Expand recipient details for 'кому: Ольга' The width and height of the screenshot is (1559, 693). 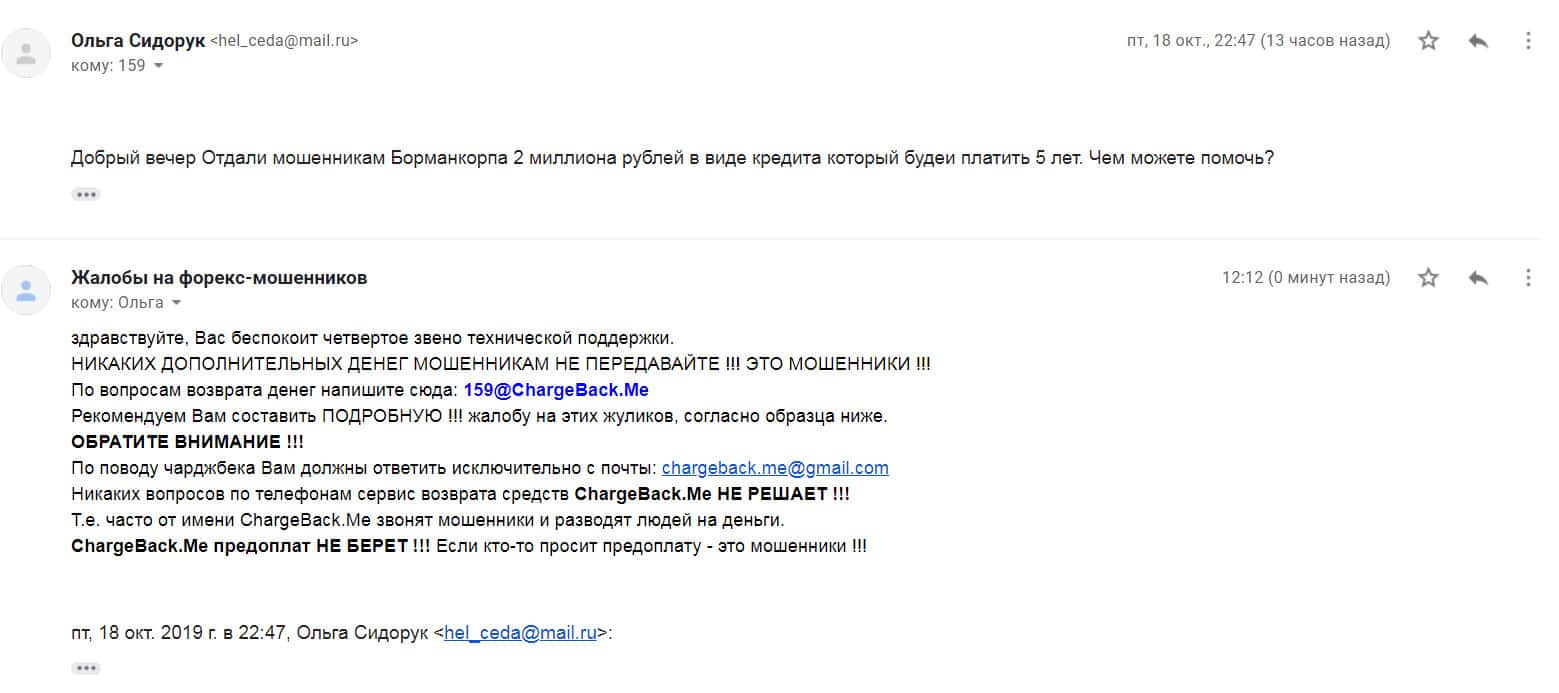tap(177, 302)
